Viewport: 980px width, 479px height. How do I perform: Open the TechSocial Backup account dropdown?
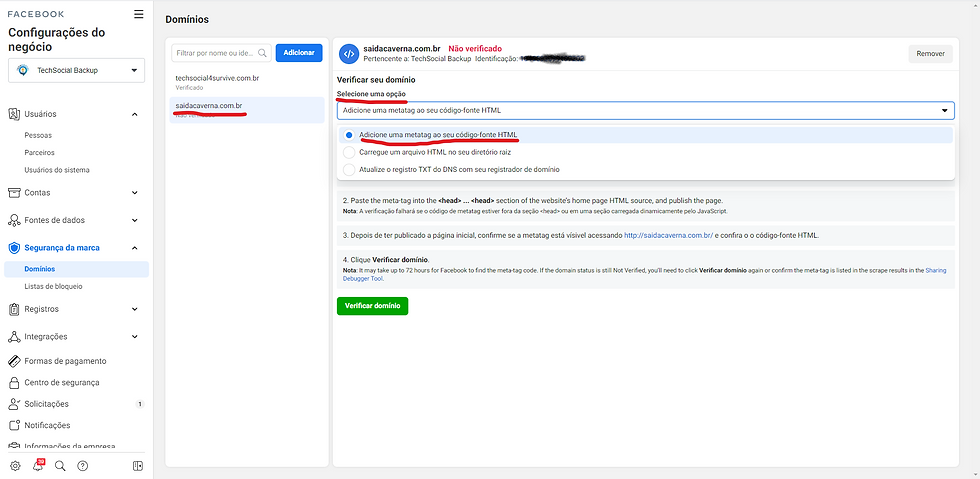pyautogui.click(x=76, y=71)
